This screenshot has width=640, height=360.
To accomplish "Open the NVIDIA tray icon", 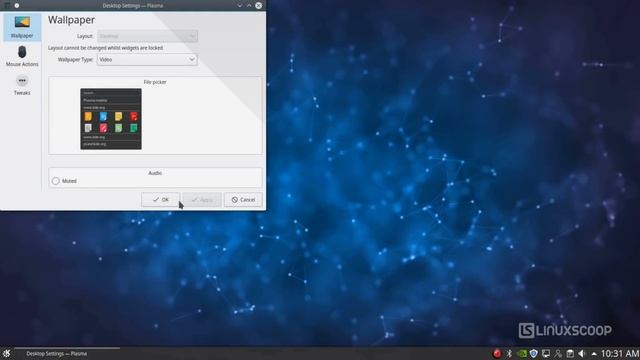I will [521, 353].
